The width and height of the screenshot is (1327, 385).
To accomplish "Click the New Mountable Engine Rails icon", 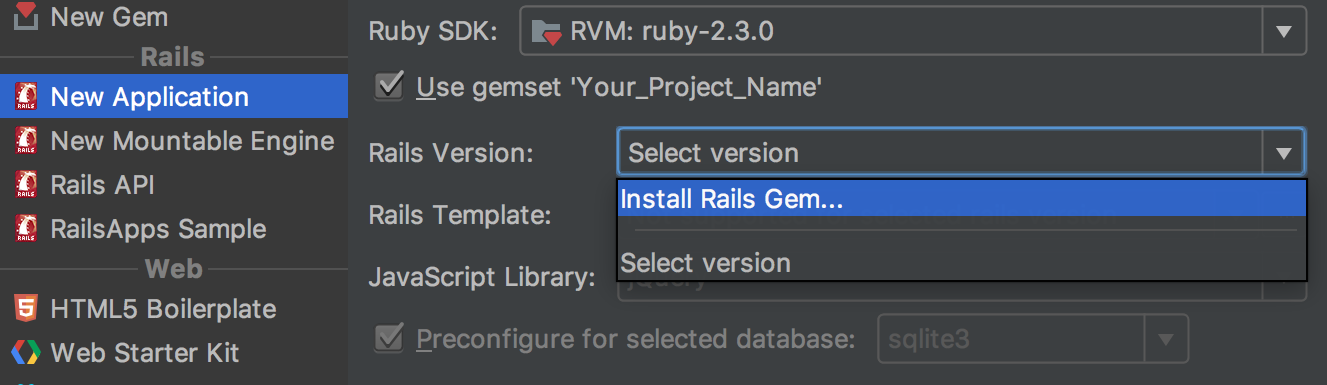I will 26,141.
